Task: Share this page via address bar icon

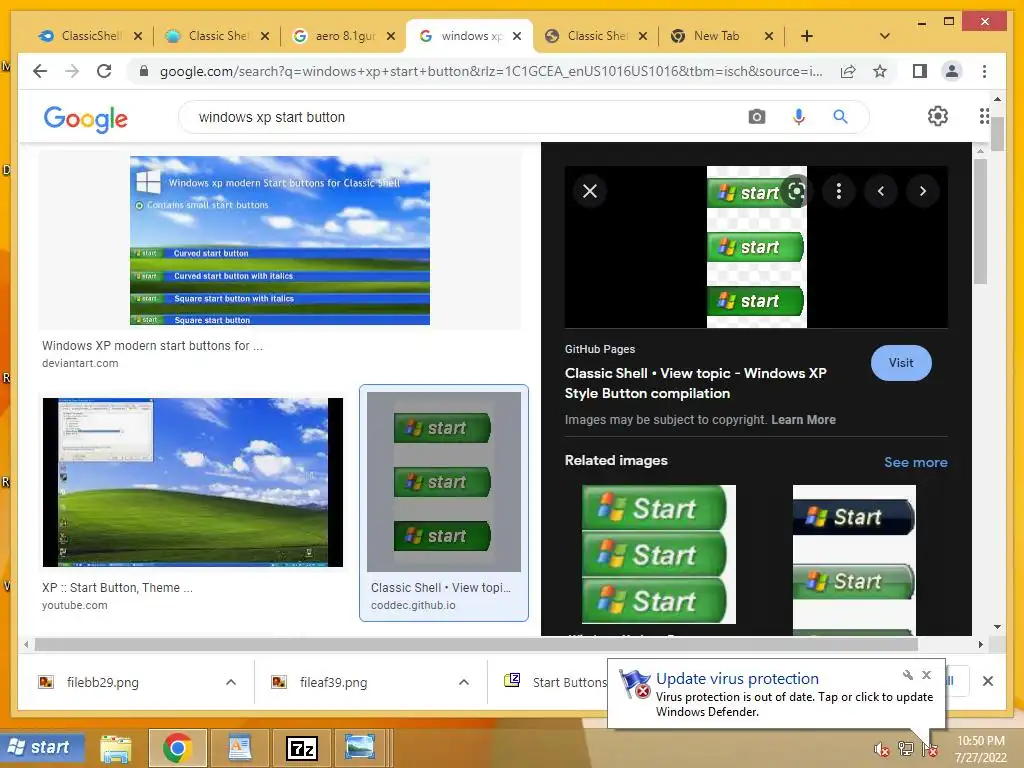Action: tap(848, 71)
